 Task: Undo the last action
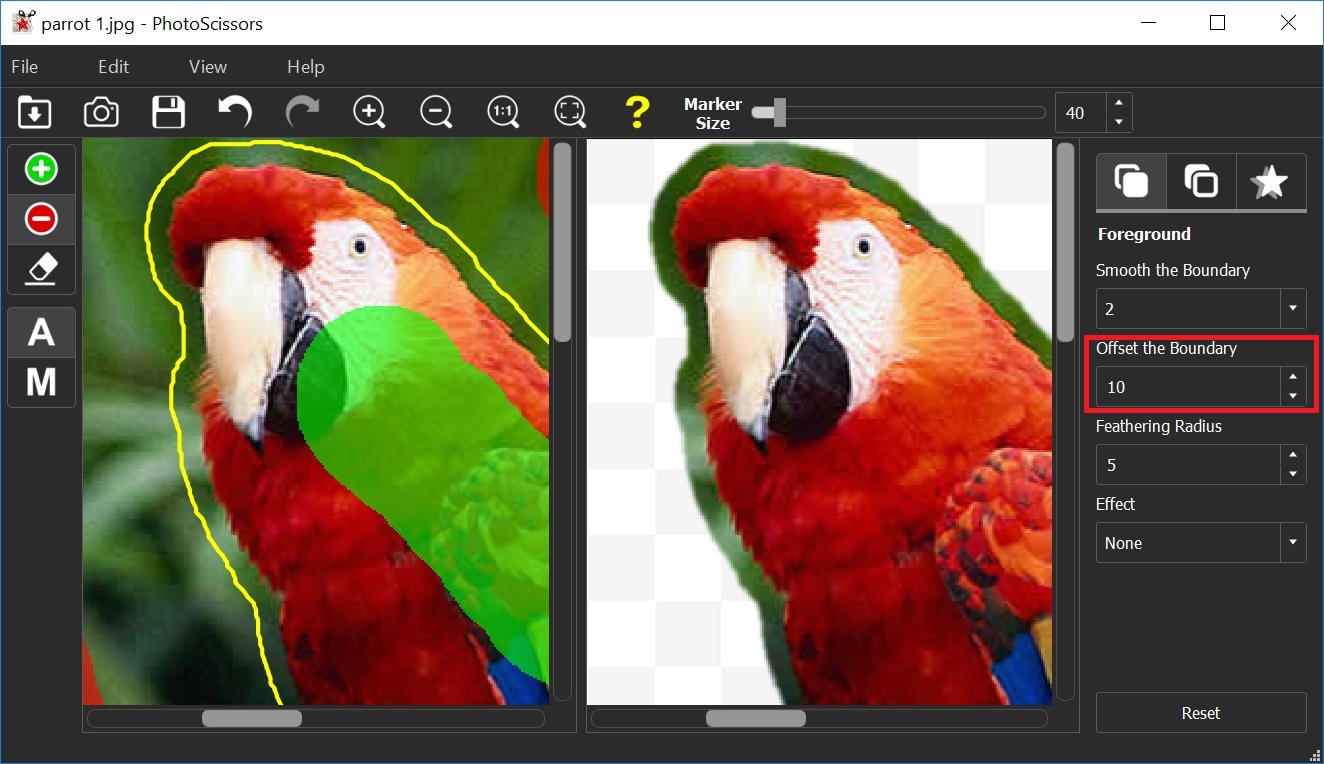pyautogui.click(x=235, y=112)
